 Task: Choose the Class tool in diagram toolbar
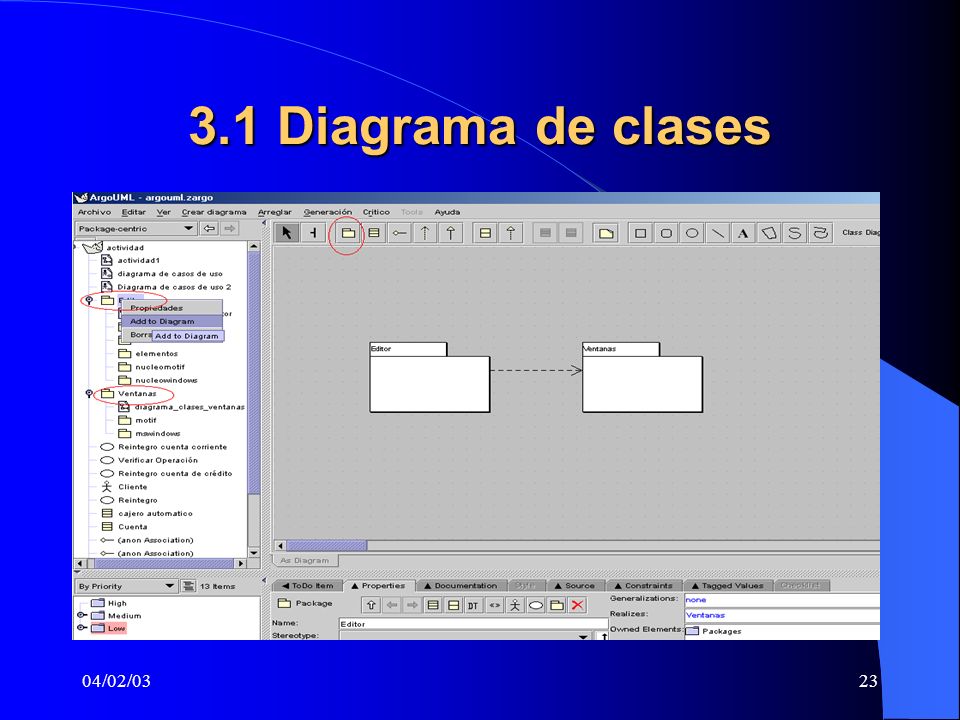coord(374,233)
